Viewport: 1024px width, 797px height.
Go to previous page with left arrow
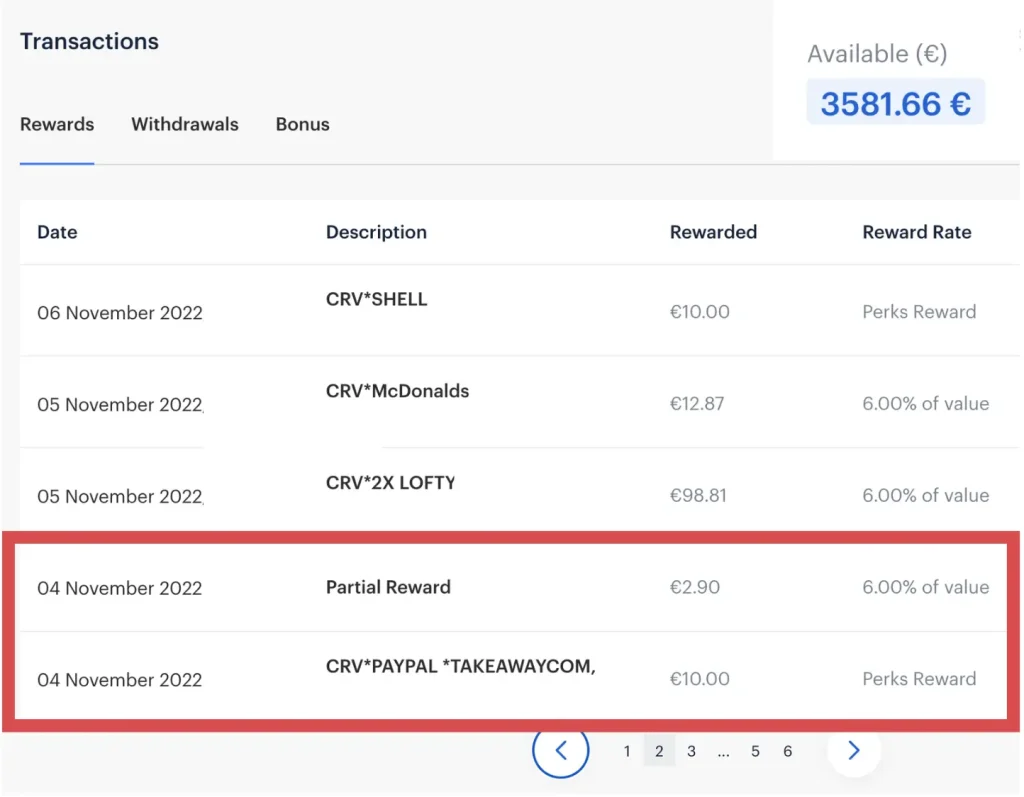[560, 749]
